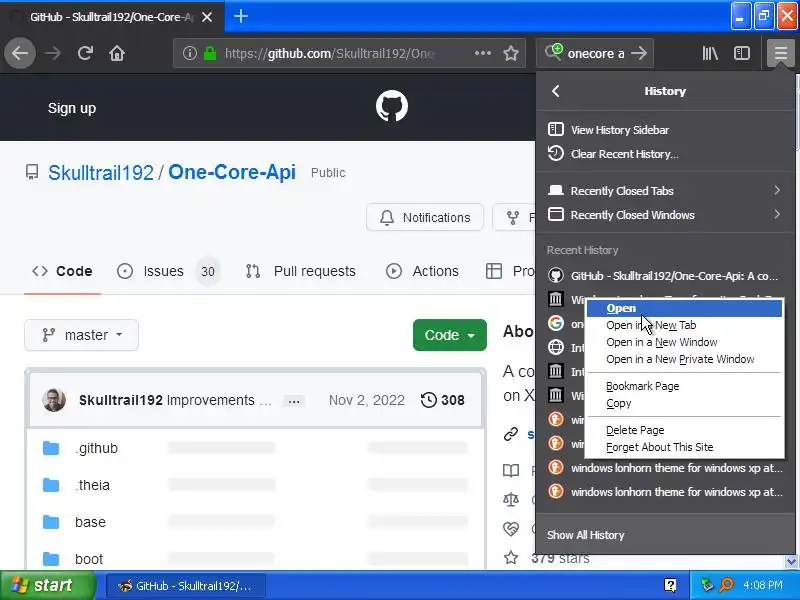Viewport: 800px width, 600px height.
Task: Click the .github folder icon
Action: (x=51, y=448)
